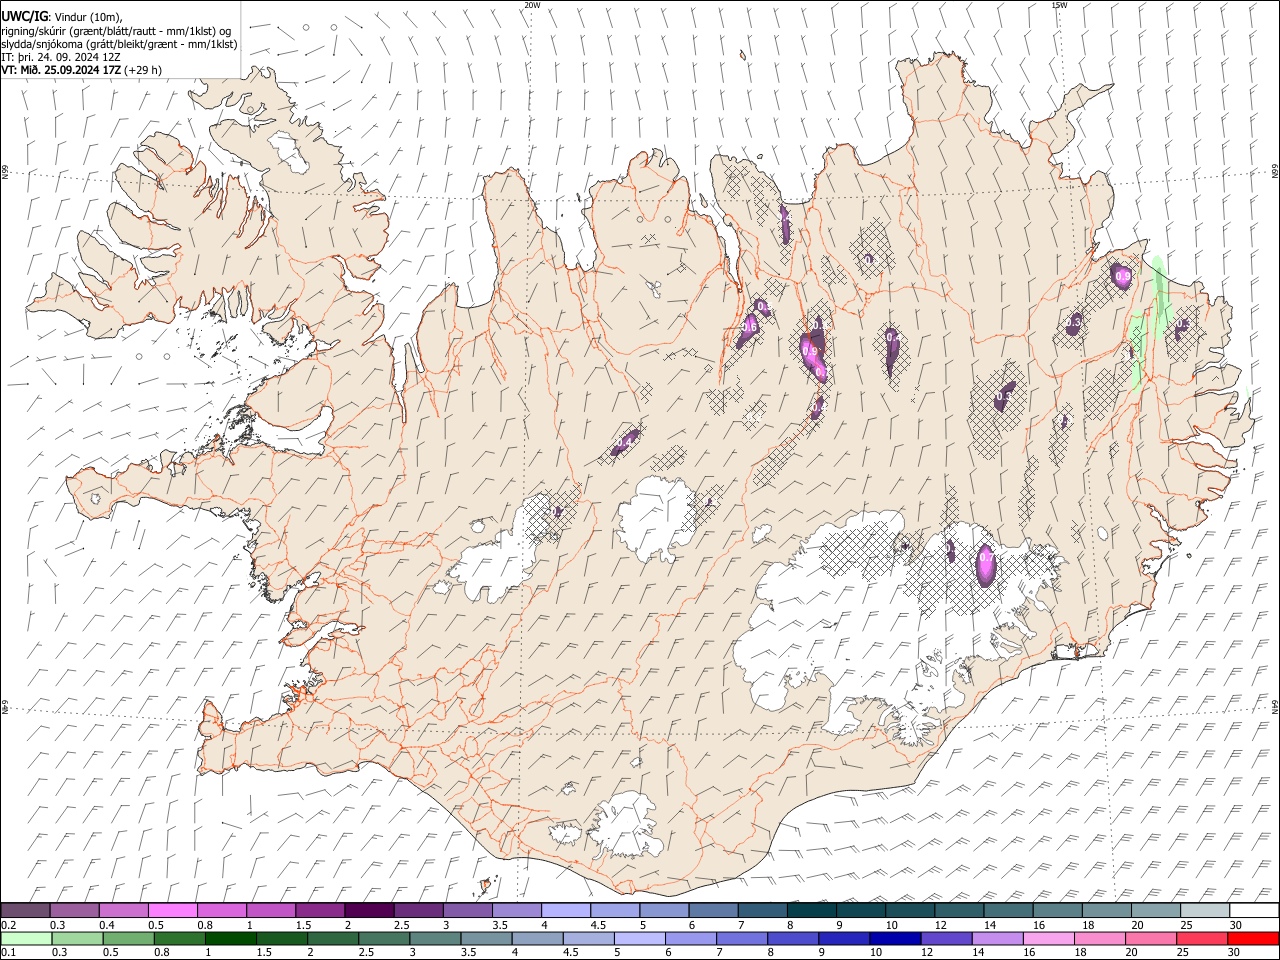The image size is (1280, 960).
Task: Click the 64N latitude label on the right edge
Action: (1275, 706)
